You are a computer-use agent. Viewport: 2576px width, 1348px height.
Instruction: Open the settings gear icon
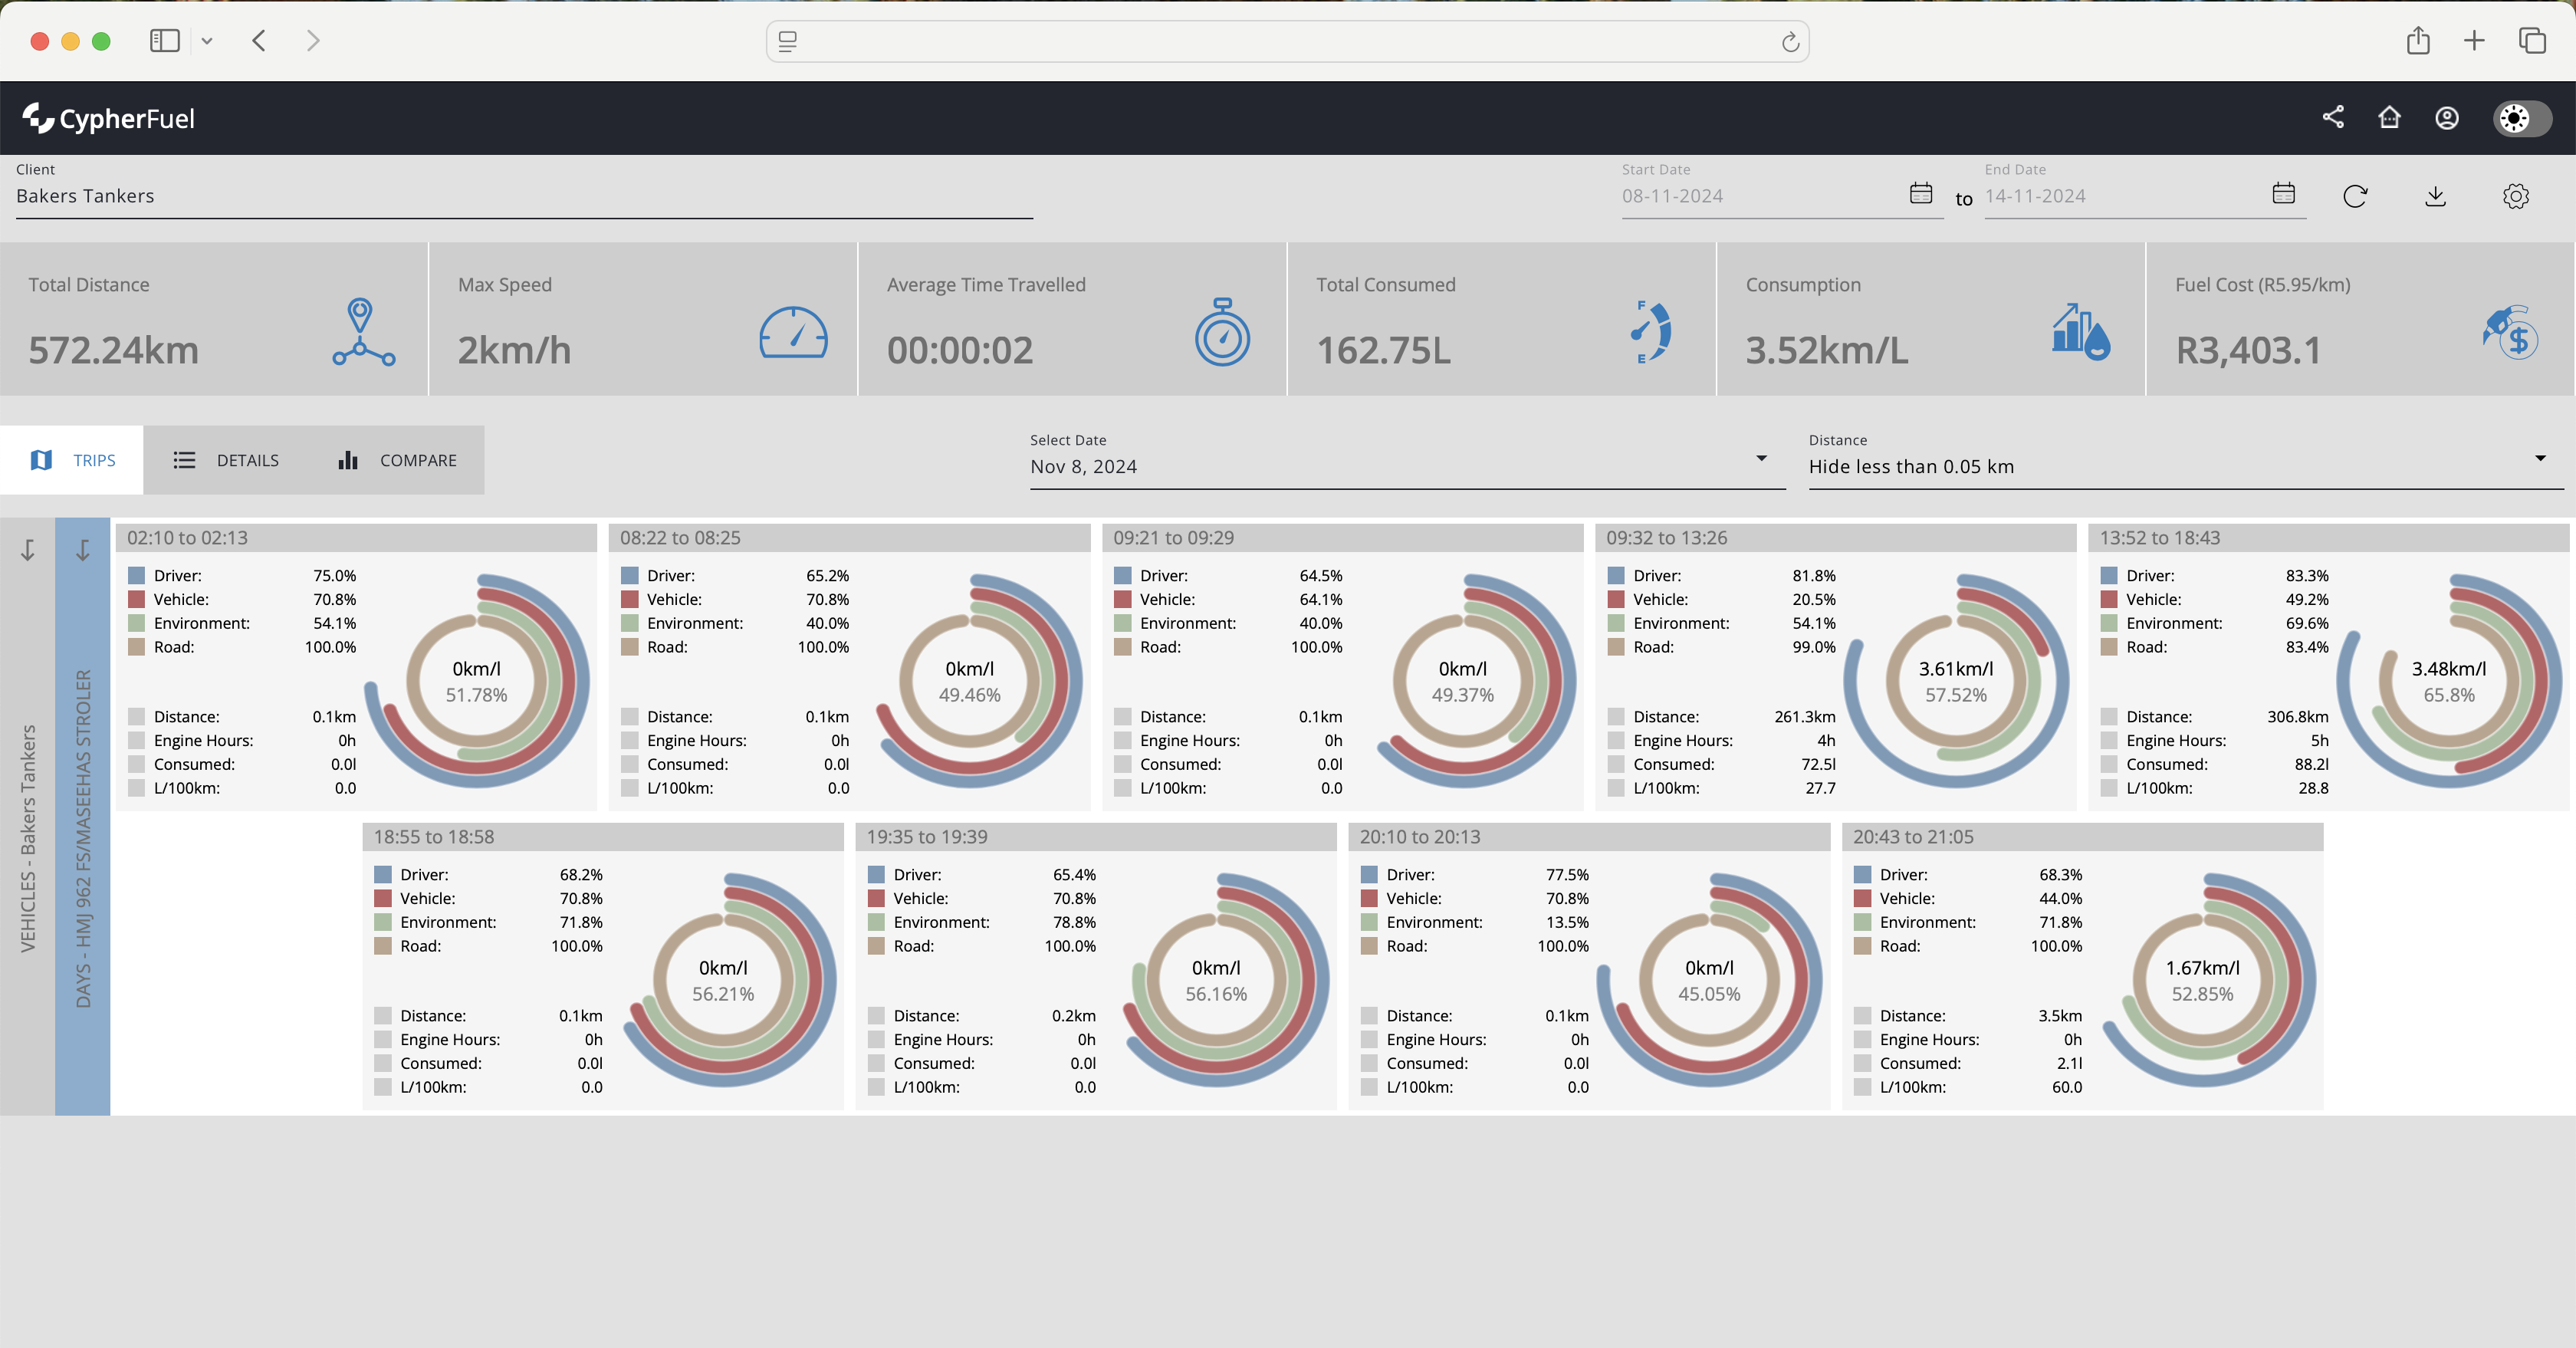[2515, 196]
